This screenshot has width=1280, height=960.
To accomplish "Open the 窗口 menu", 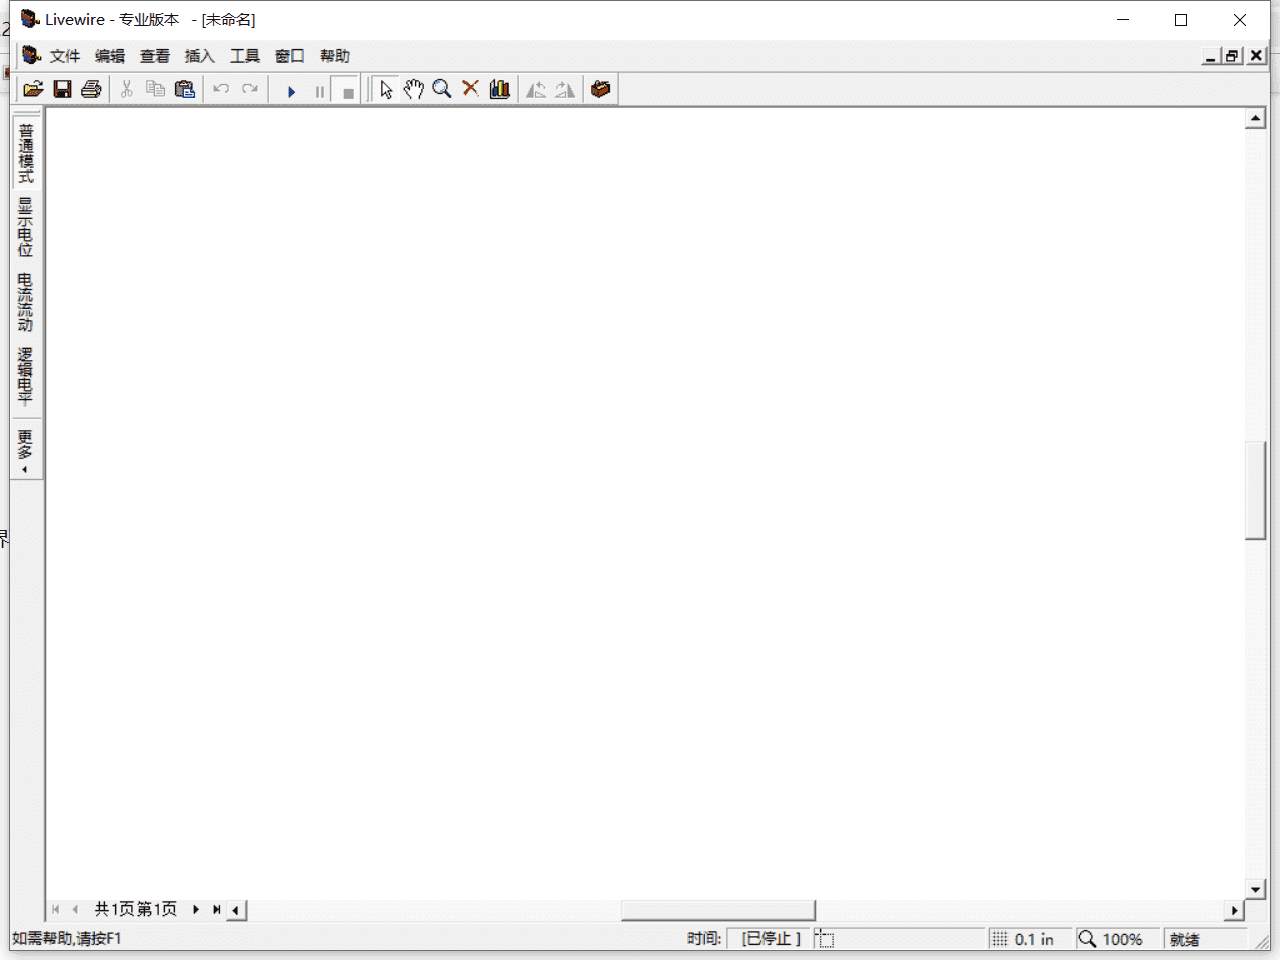I will pos(290,56).
